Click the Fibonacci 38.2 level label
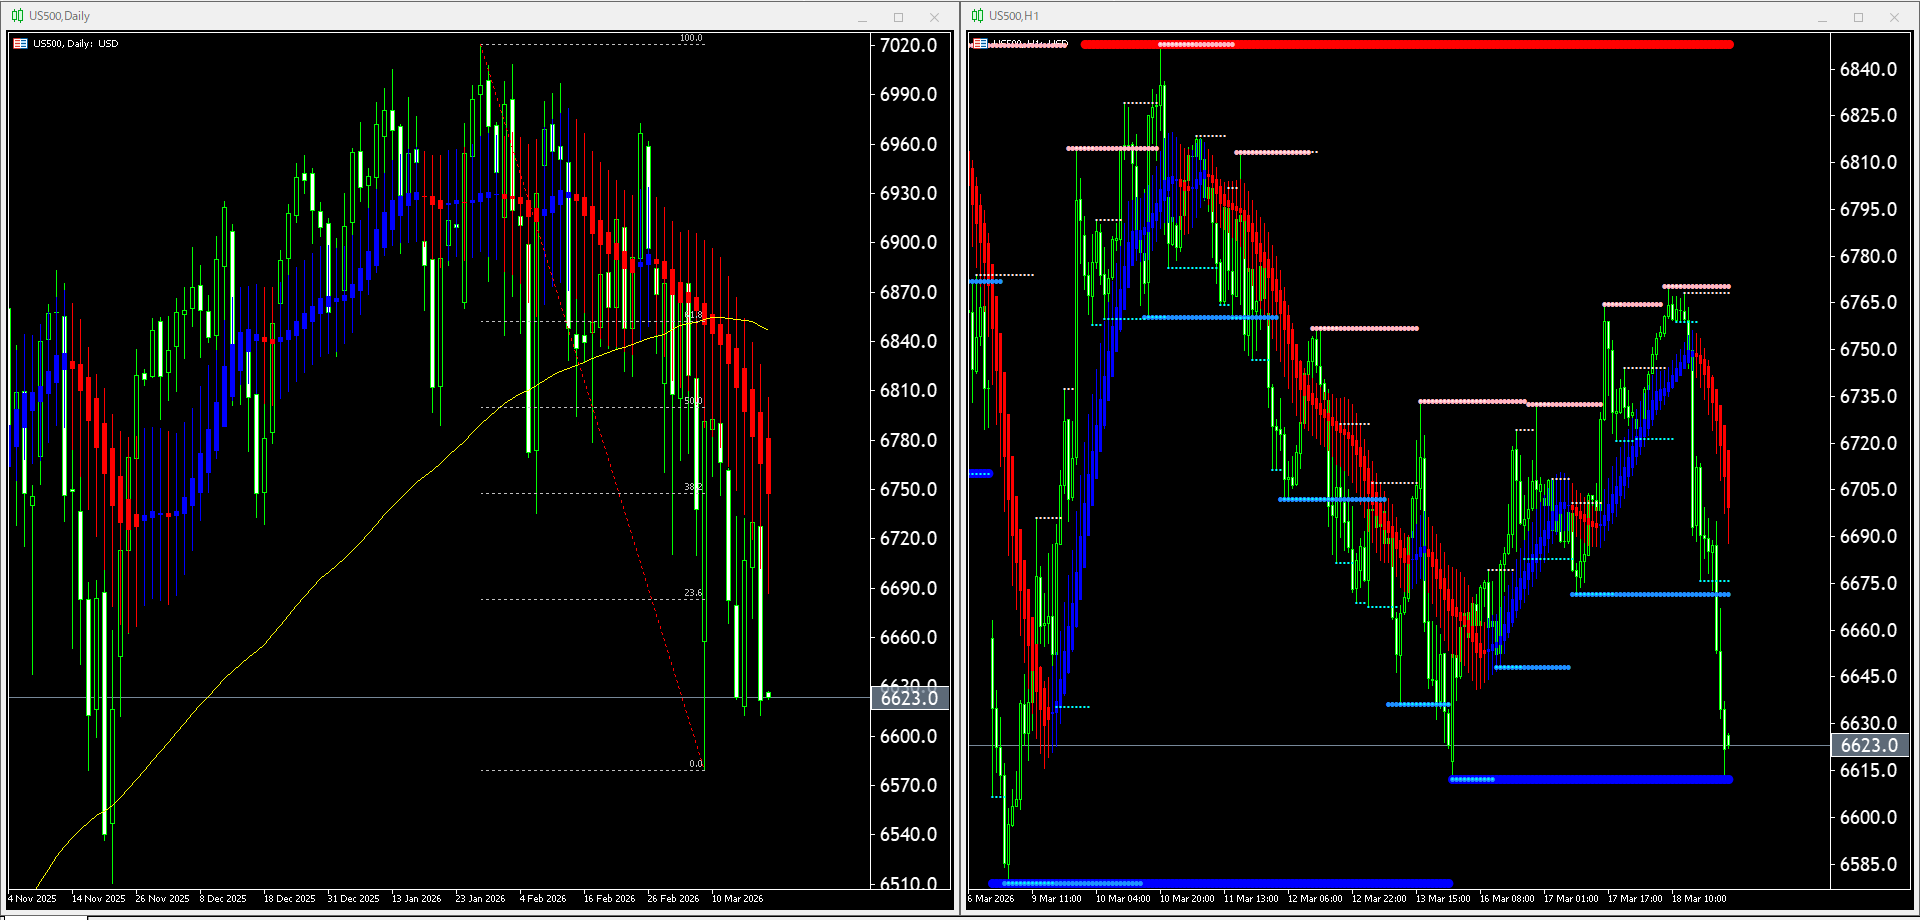 [x=693, y=487]
